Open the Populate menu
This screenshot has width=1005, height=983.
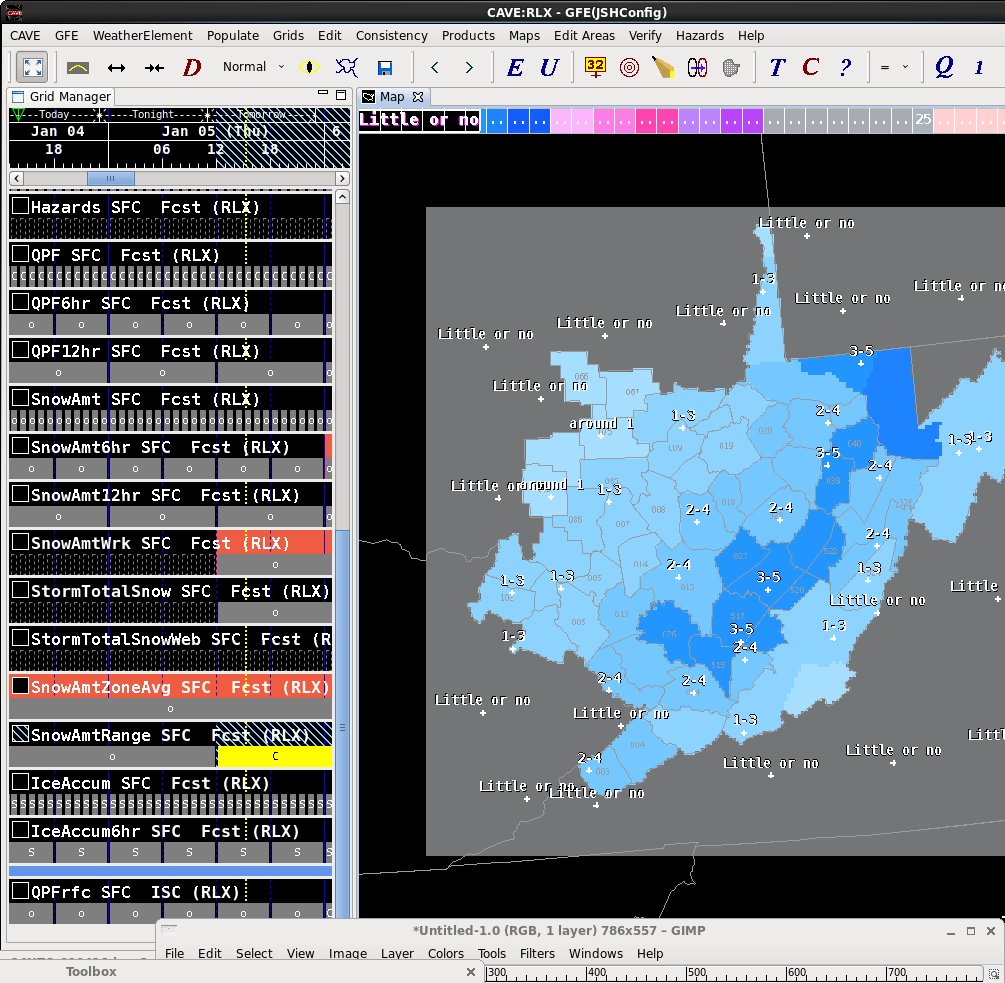[233, 35]
